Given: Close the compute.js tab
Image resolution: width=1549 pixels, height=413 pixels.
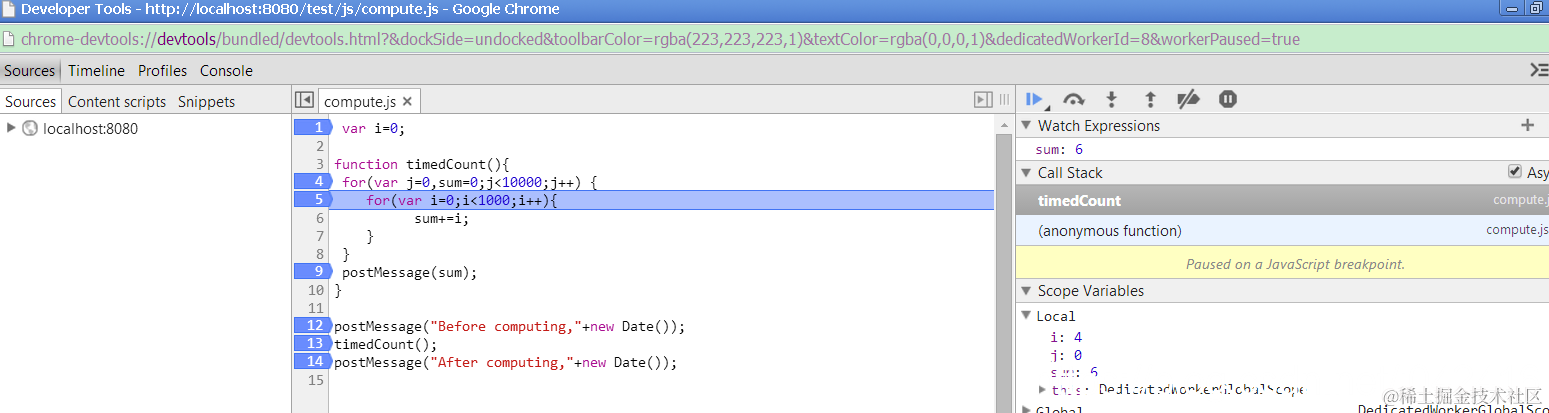Looking at the screenshot, I should (407, 101).
